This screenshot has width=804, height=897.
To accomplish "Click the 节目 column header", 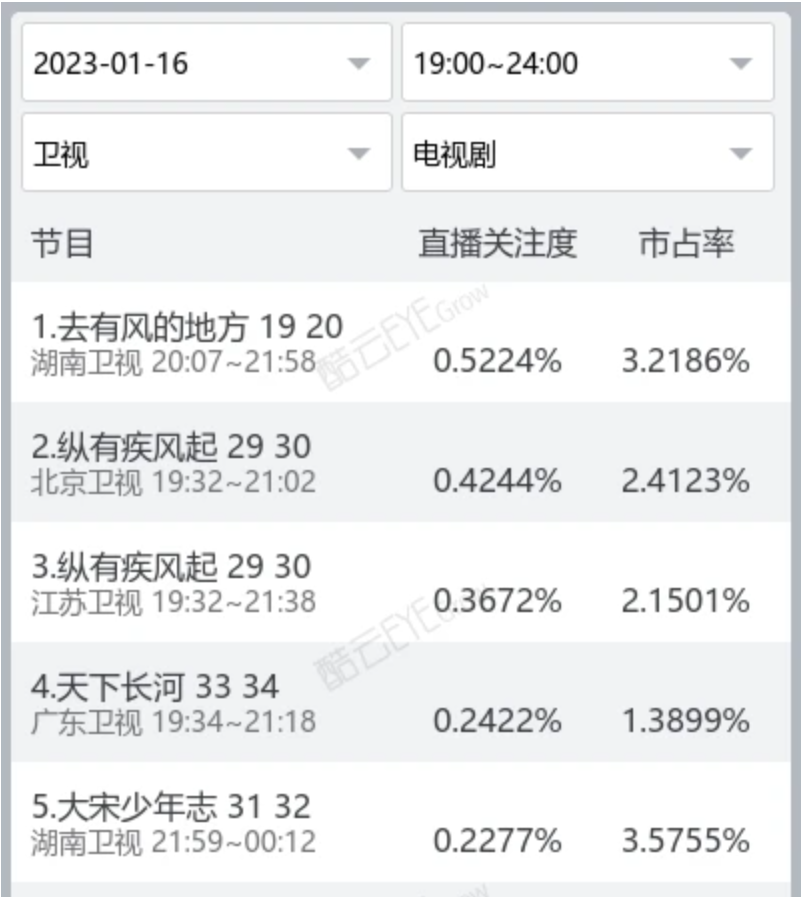I will (x=62, y=244).
